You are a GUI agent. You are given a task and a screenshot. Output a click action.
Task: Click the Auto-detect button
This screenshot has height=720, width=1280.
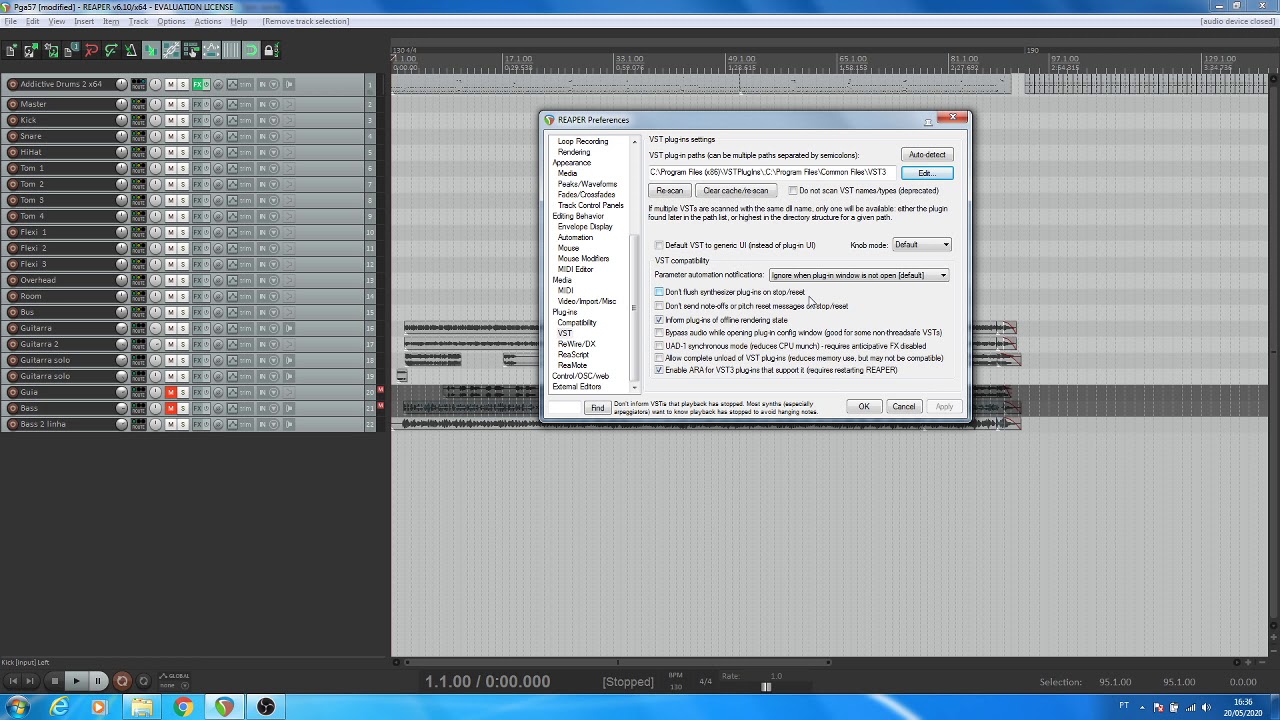[x=927, y=155]
